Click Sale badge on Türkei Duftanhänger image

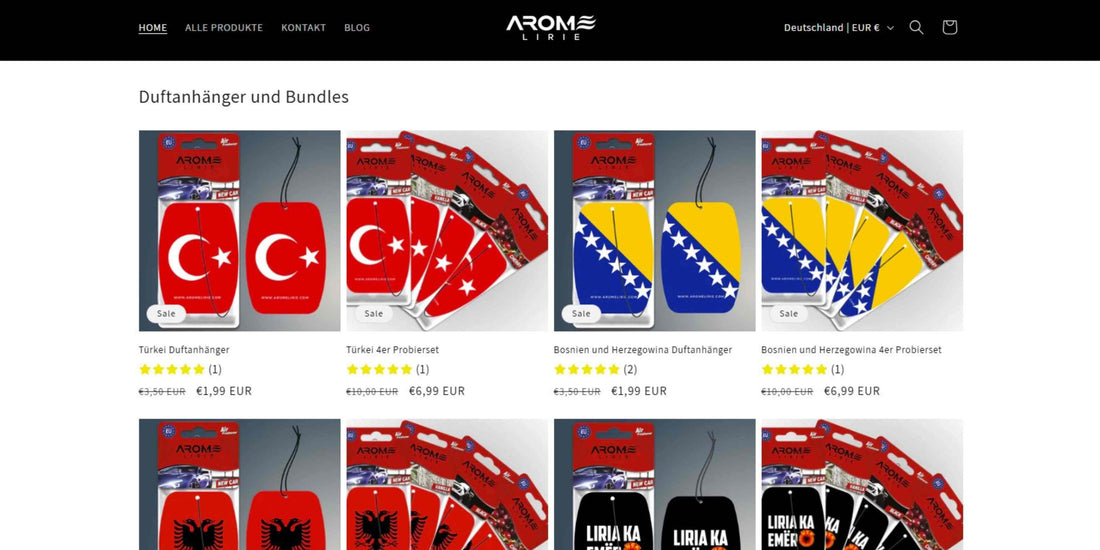click(166, 314)
